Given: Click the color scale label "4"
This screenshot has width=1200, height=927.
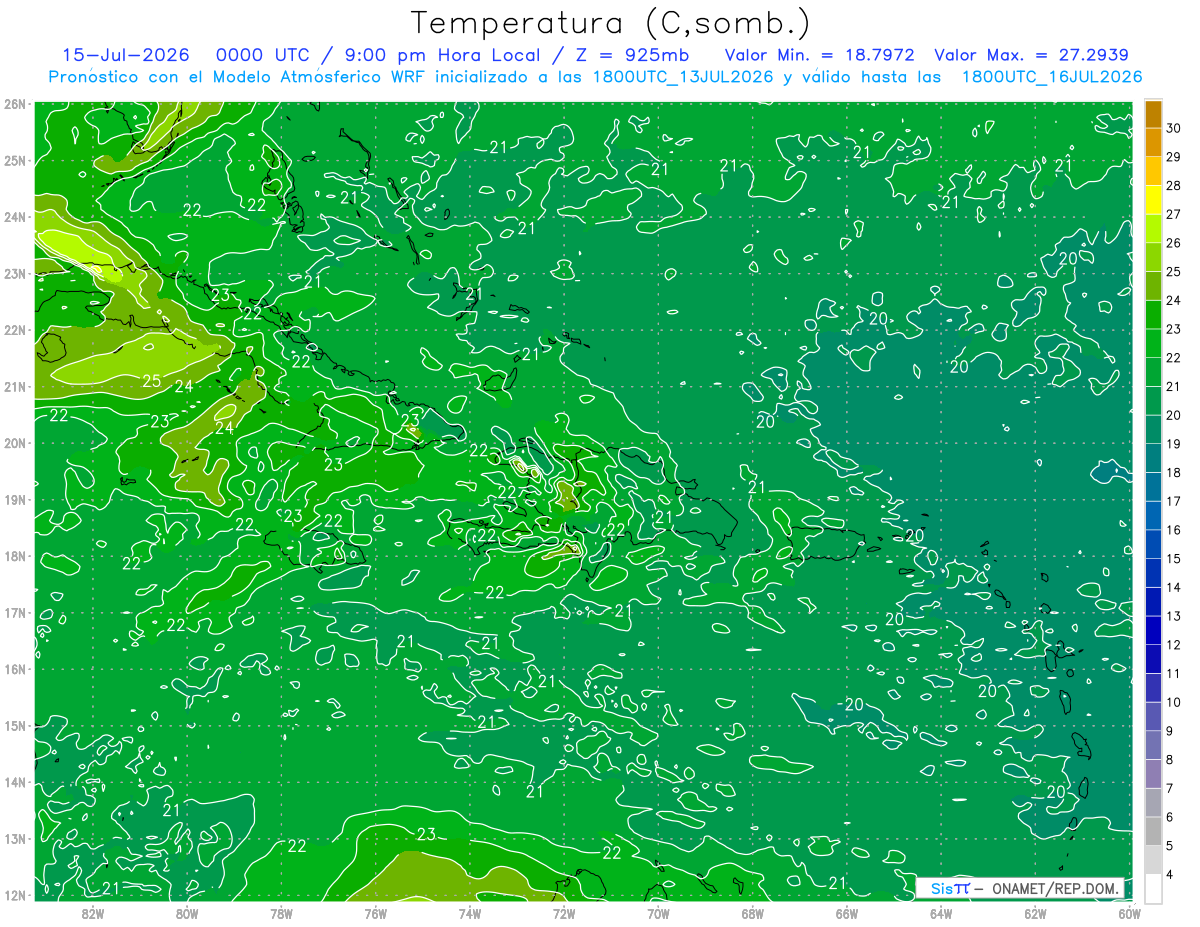Looking at the screenshot, I should coord(1170,874).
